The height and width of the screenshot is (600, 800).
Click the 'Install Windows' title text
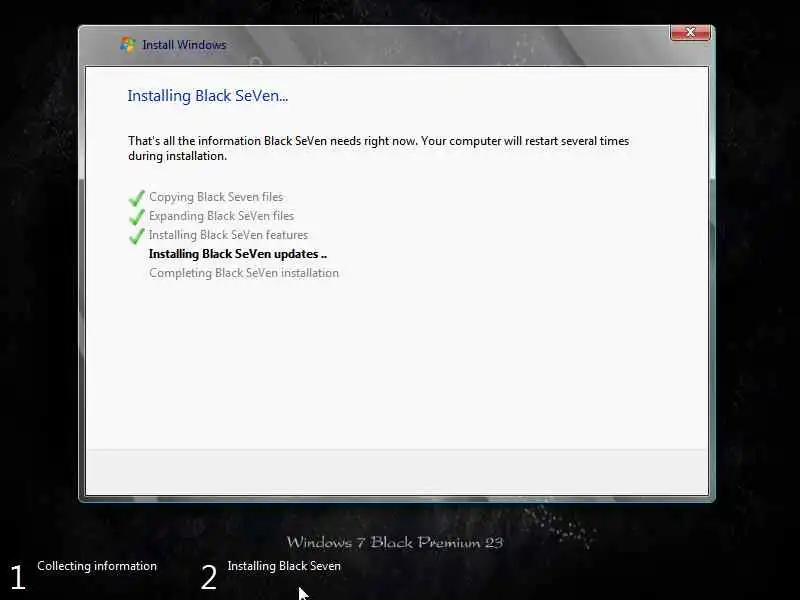[184, 45]
